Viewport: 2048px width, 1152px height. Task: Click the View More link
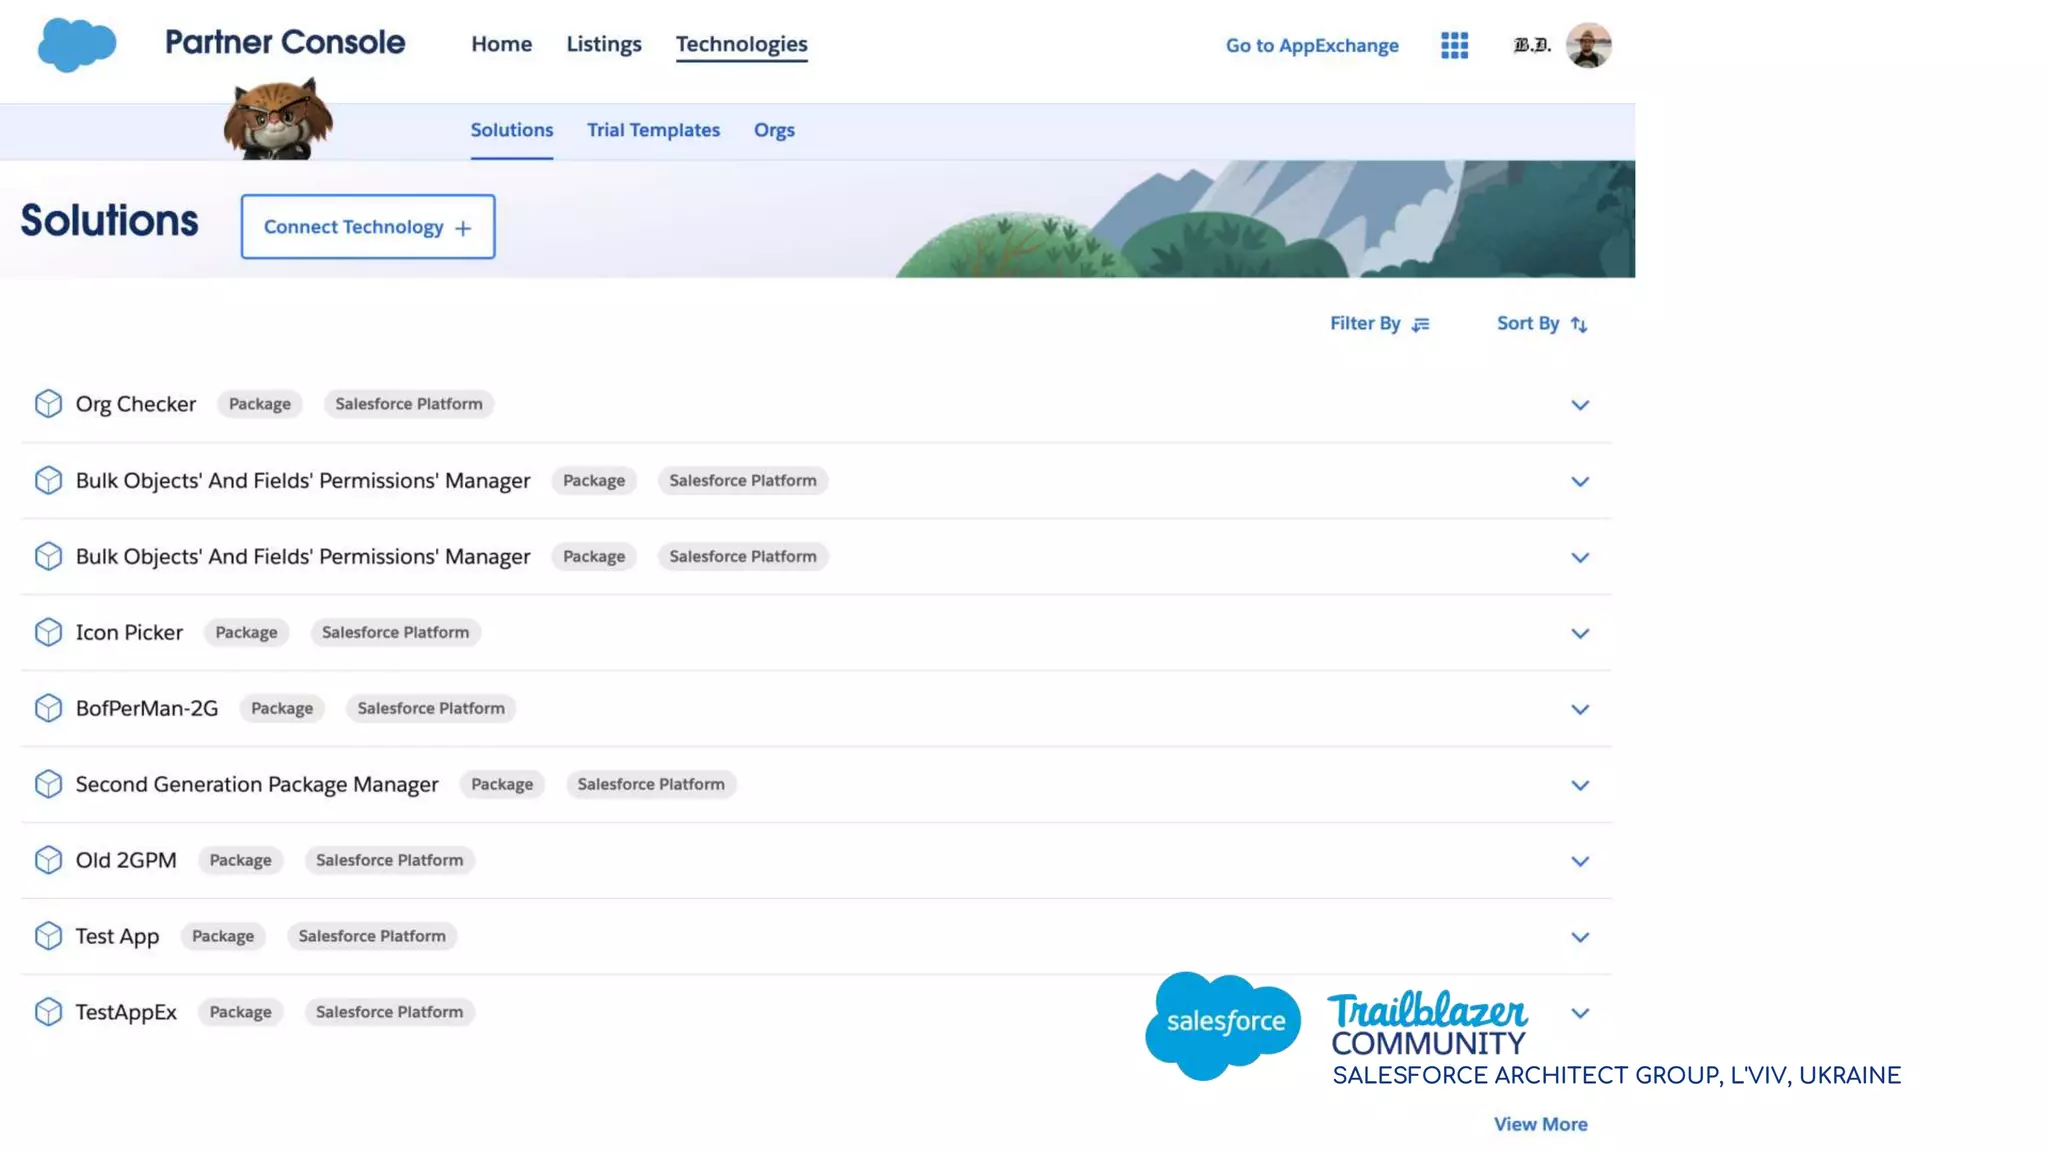(1540, 1124)
